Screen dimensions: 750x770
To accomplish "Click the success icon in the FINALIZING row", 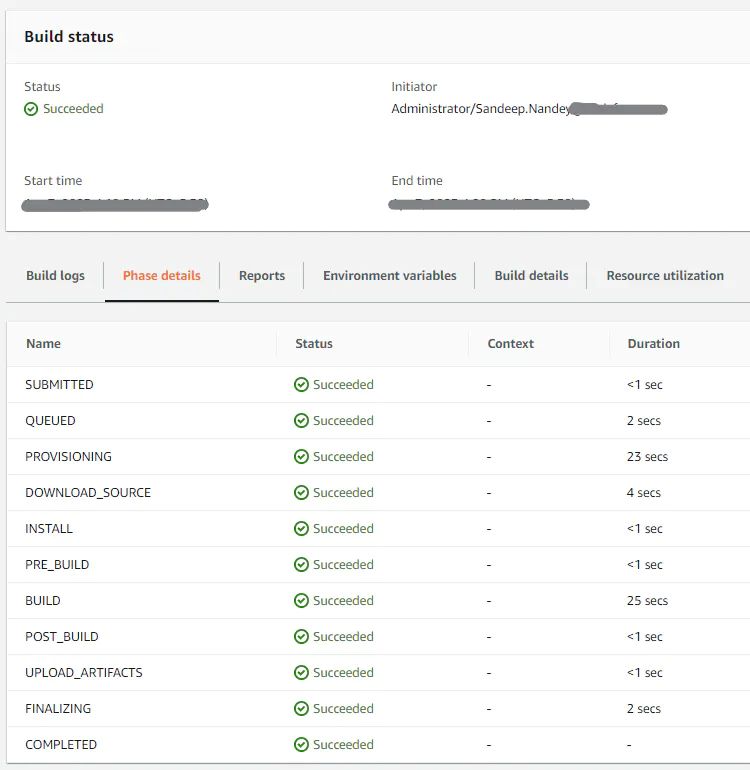I will (301, 709).
